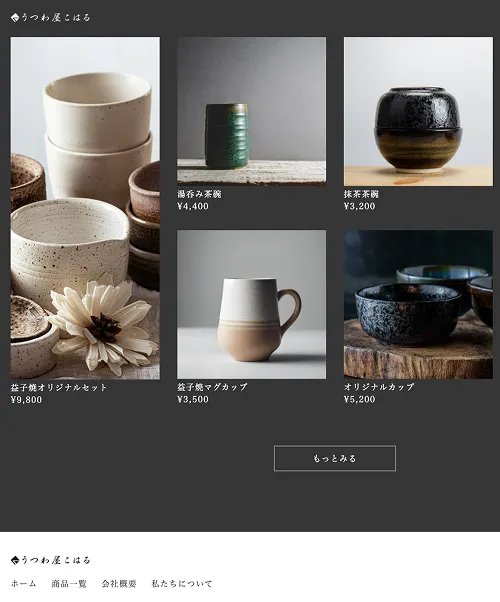
Task: Open 私たちについて footer link
Action: pyautogui.click(x=182, y=584)
